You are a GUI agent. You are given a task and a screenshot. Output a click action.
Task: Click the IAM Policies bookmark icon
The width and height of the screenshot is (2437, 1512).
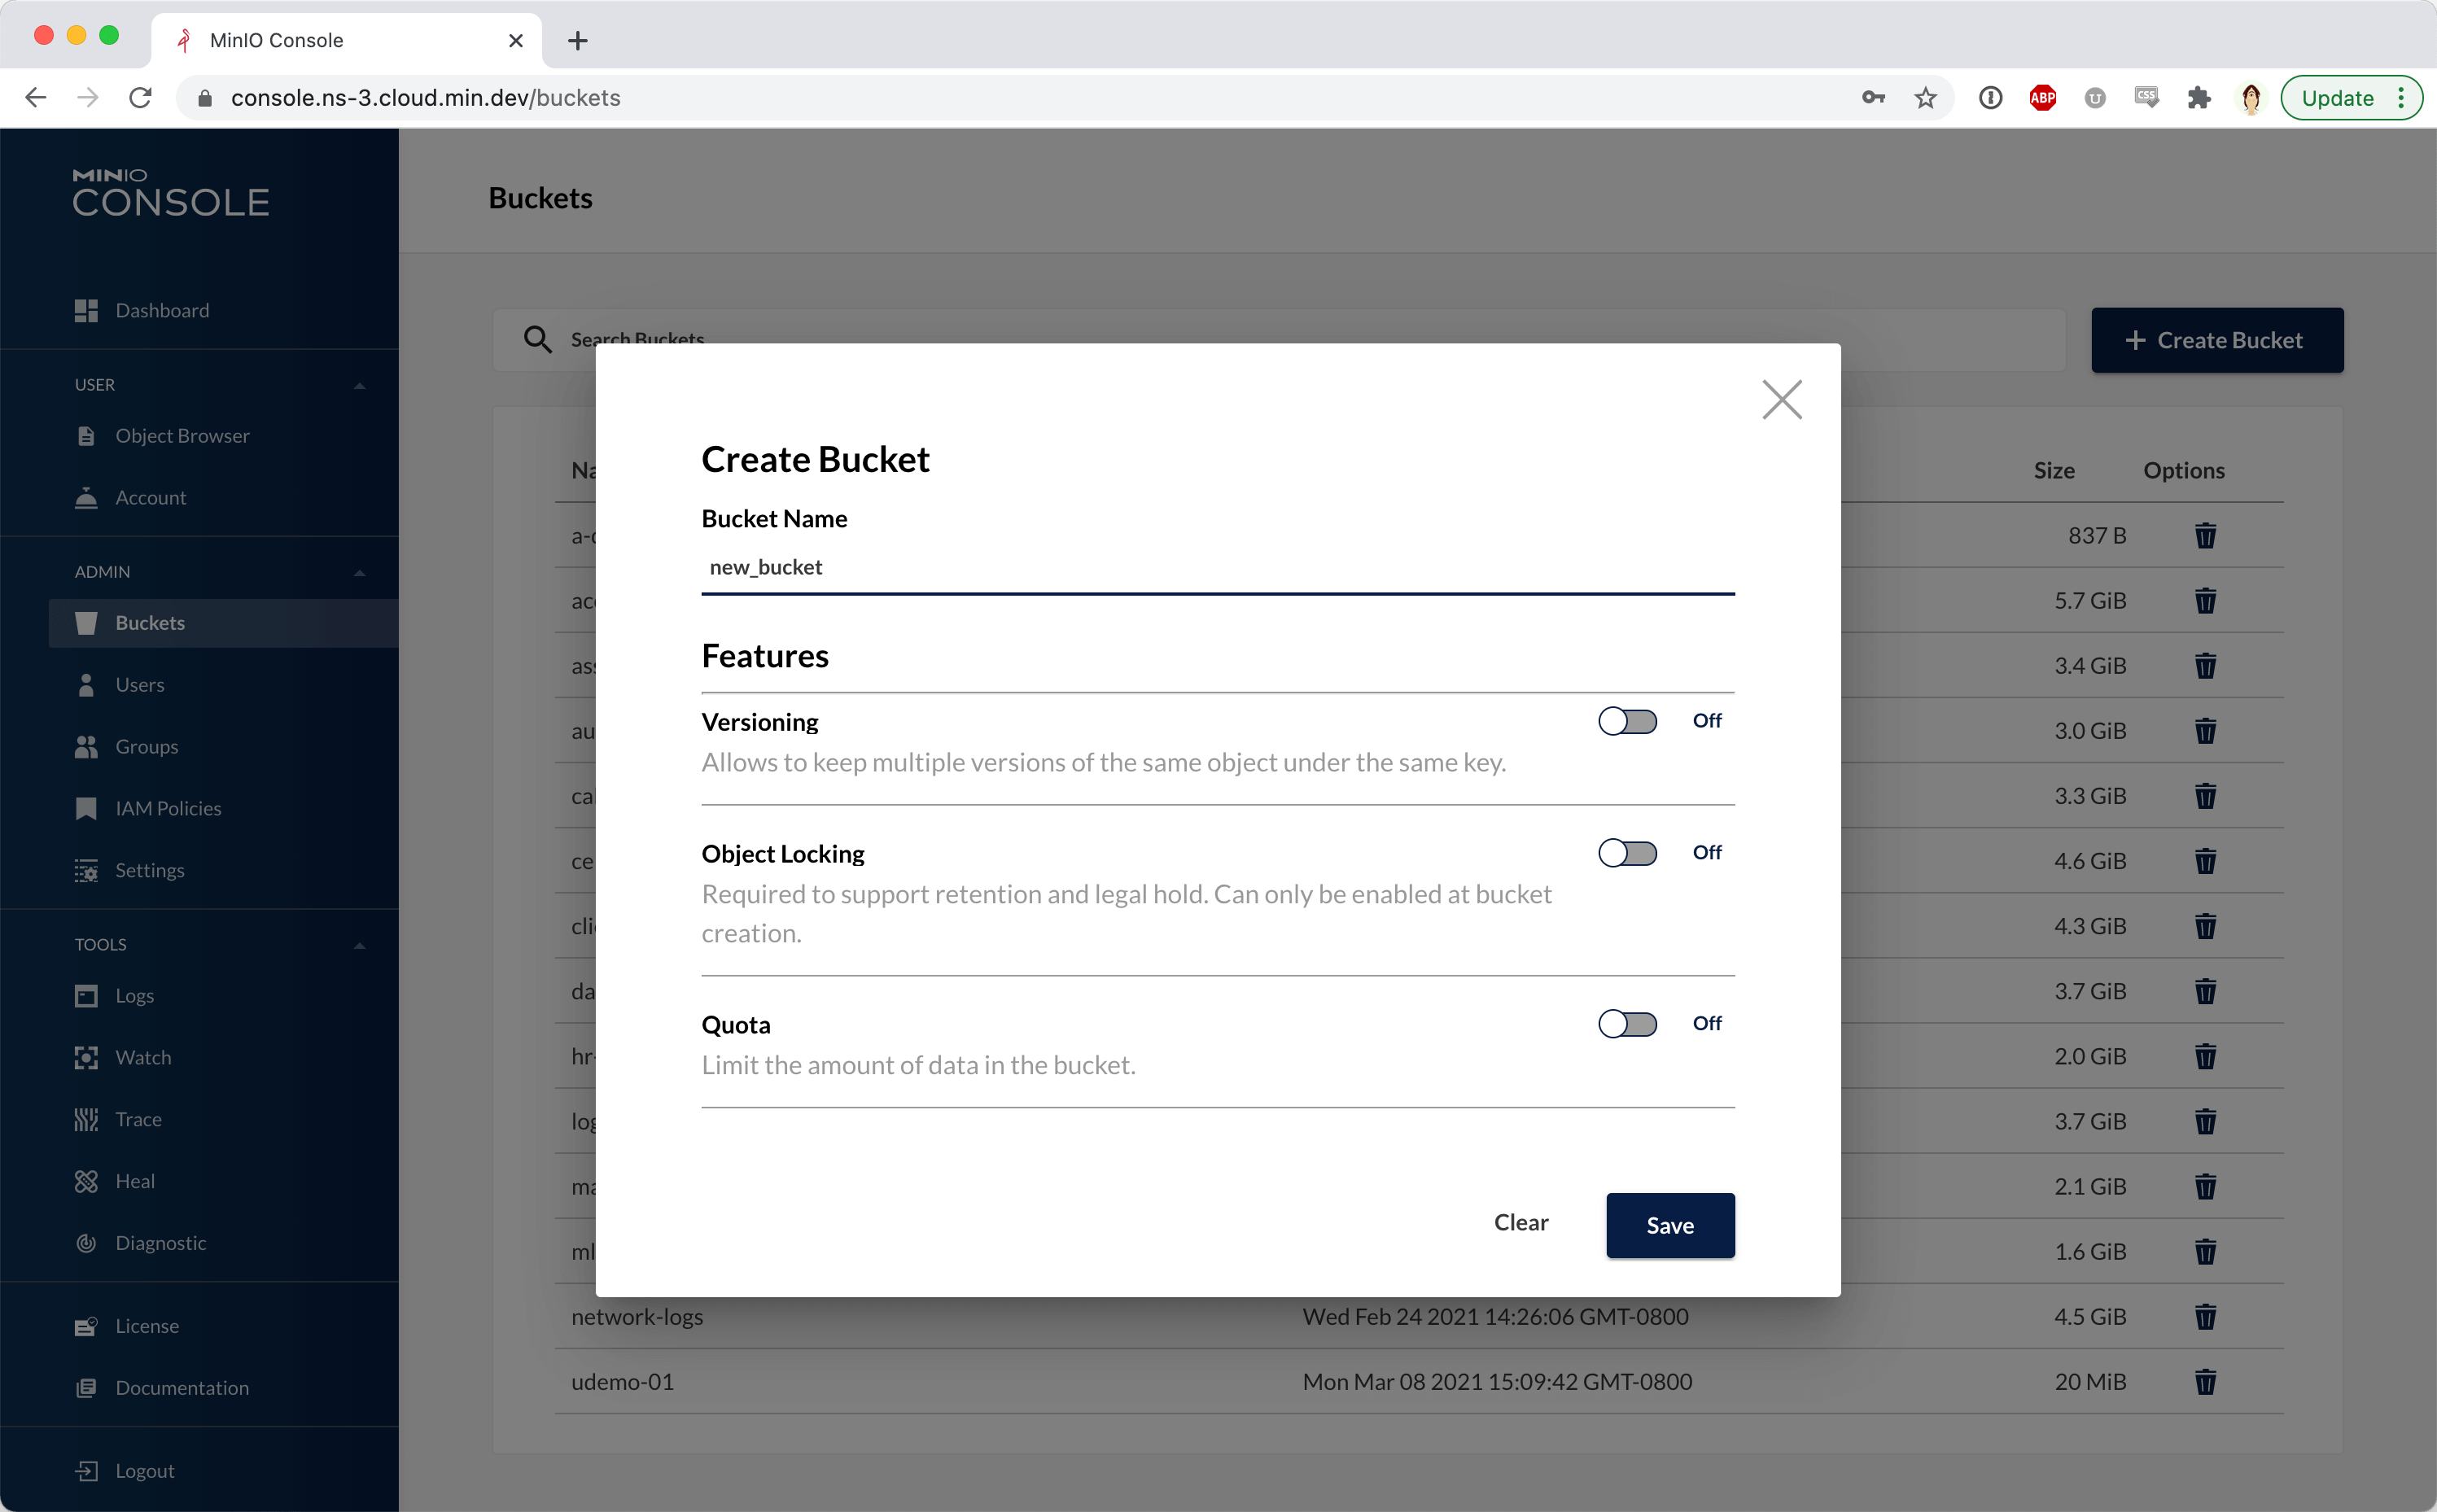click(x=86, y=808)
